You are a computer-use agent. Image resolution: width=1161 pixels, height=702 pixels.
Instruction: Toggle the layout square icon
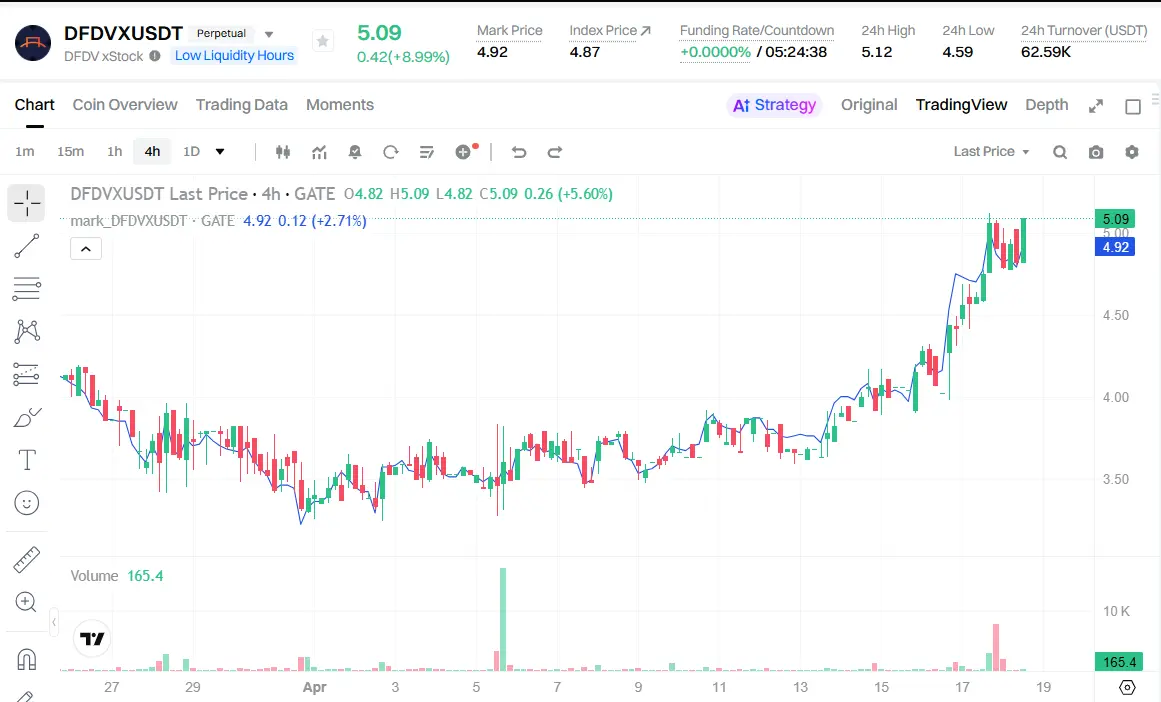pos(1133,107)
